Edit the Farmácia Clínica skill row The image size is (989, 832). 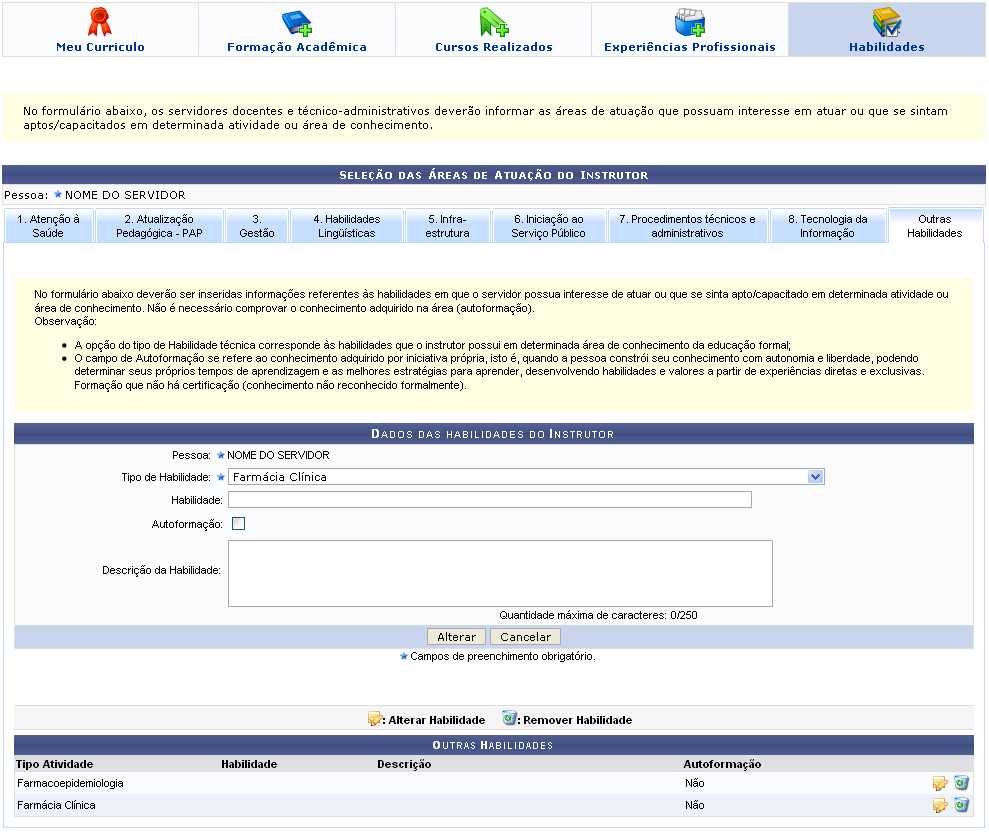pos(940,805)
